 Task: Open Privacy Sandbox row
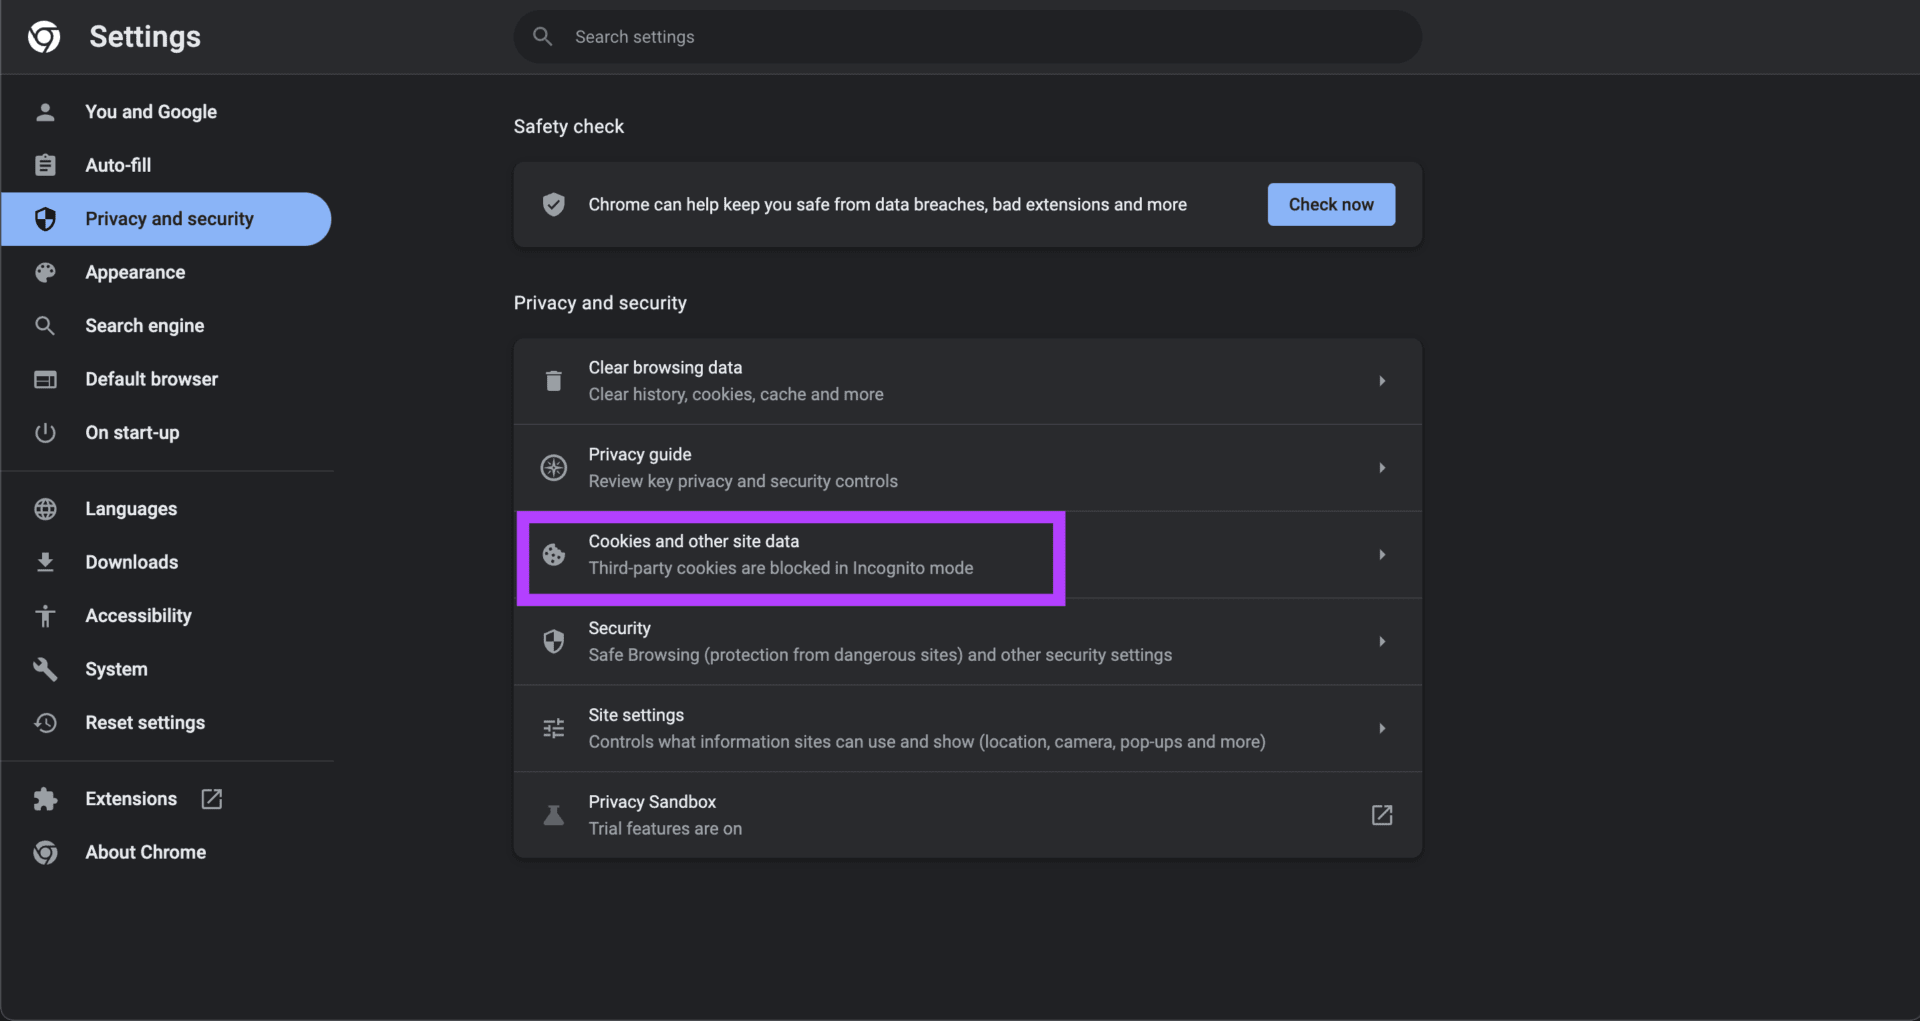point(967,816)
